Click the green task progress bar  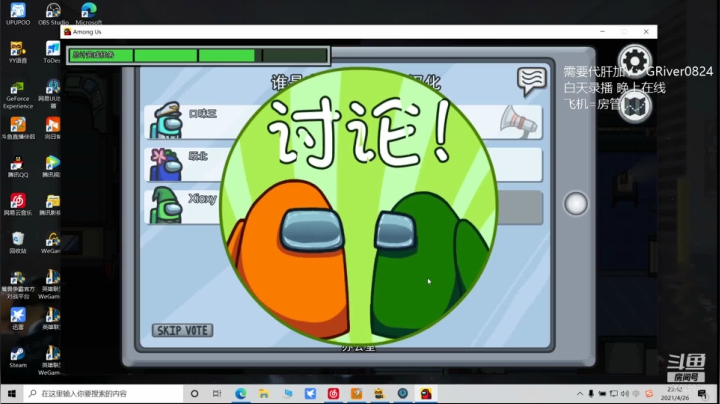[198, 55]
